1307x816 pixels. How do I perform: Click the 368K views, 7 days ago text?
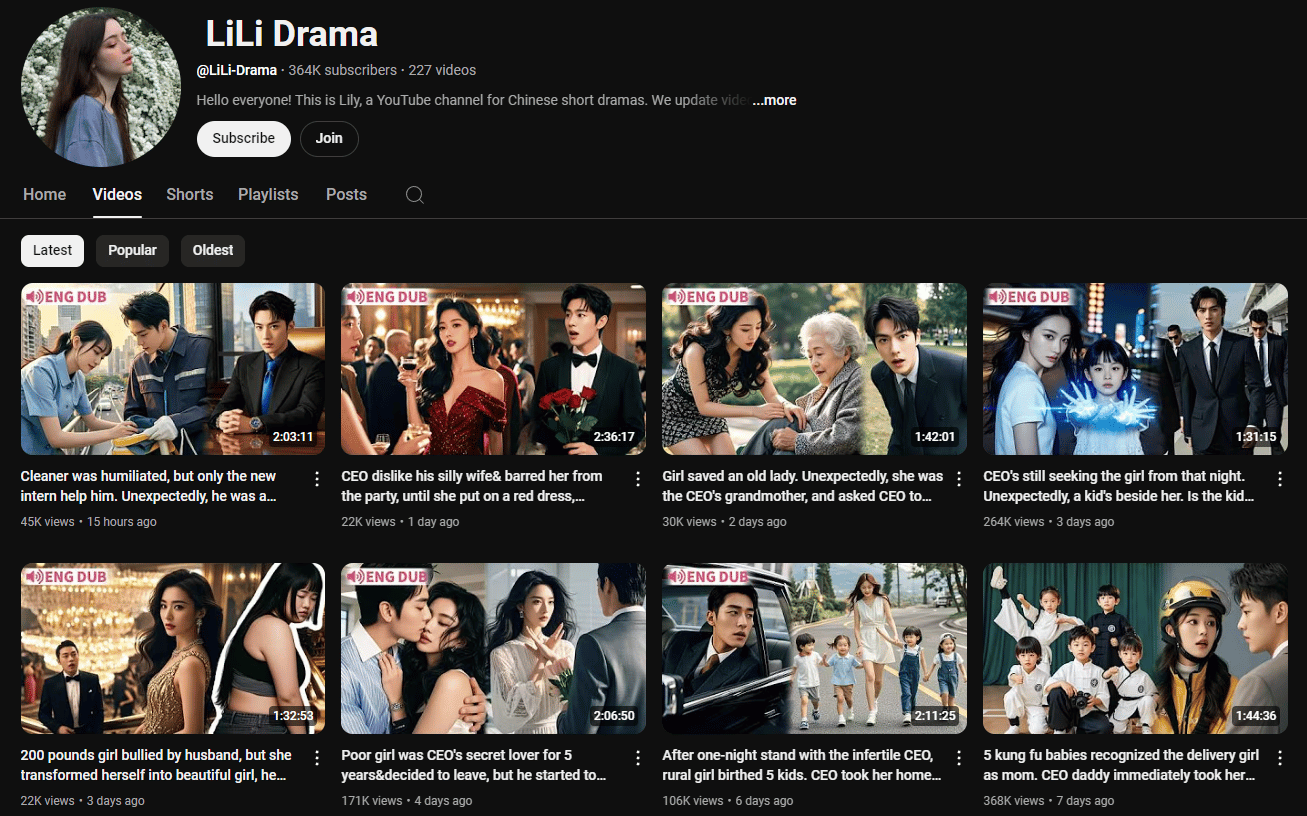point(1049,801)
